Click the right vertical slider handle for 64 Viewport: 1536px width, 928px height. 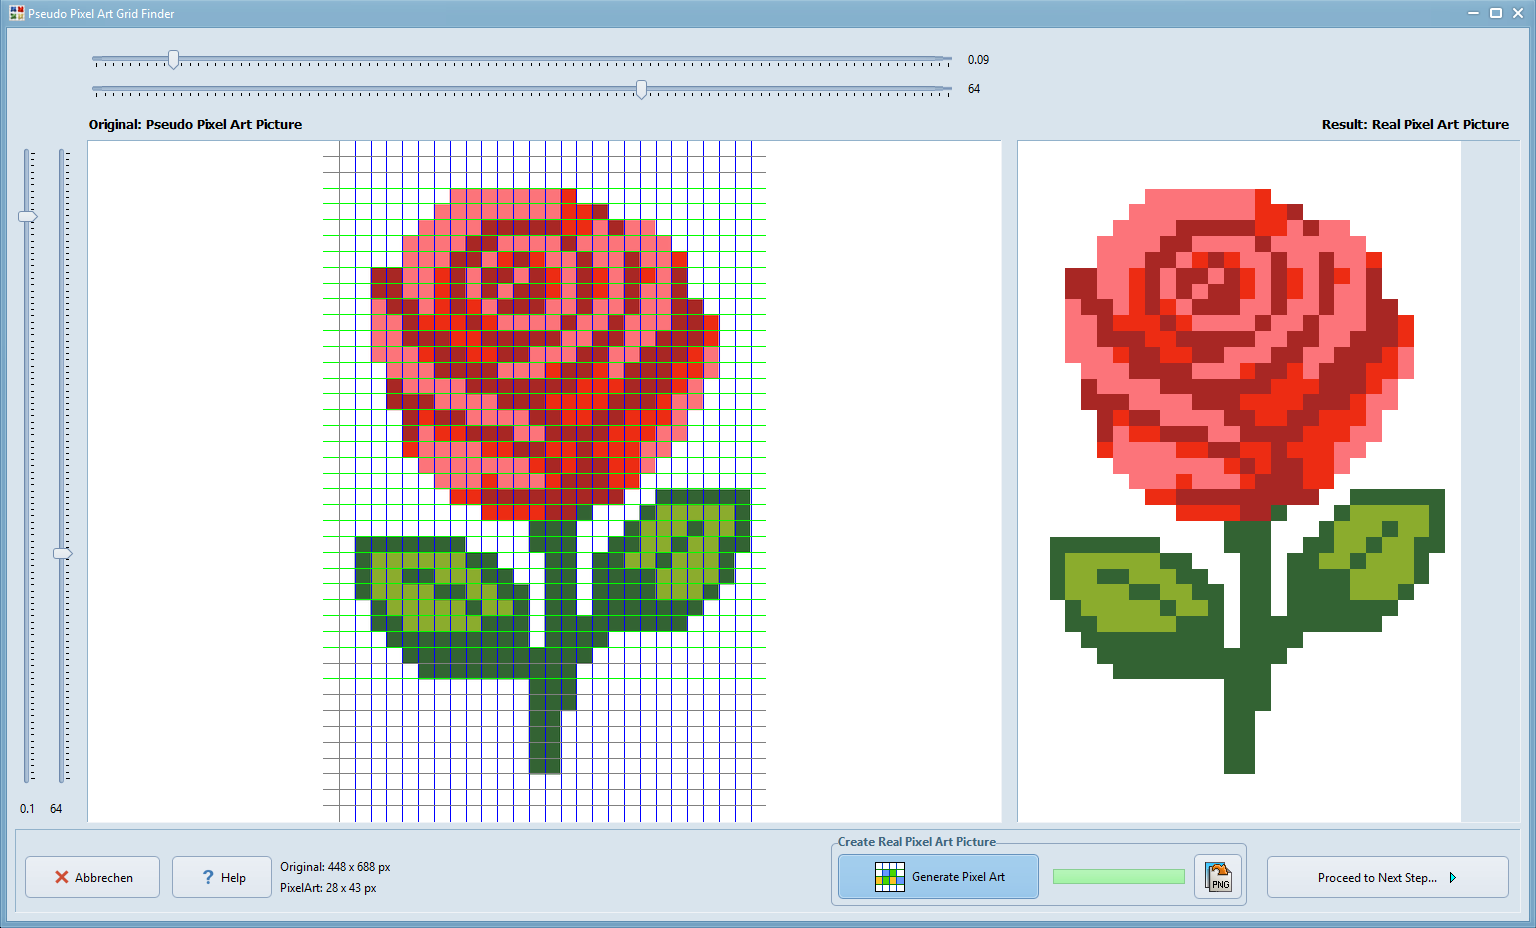click(62, 553)
